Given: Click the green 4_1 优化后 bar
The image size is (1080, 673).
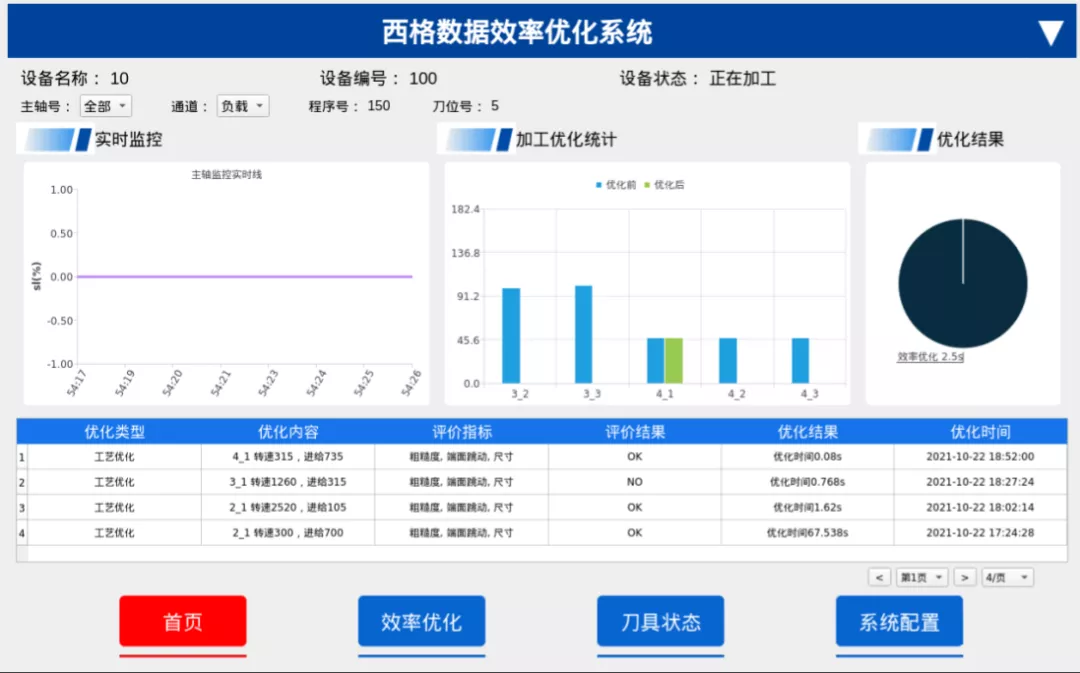Looking at the screenshot, I should pos(674,360).
